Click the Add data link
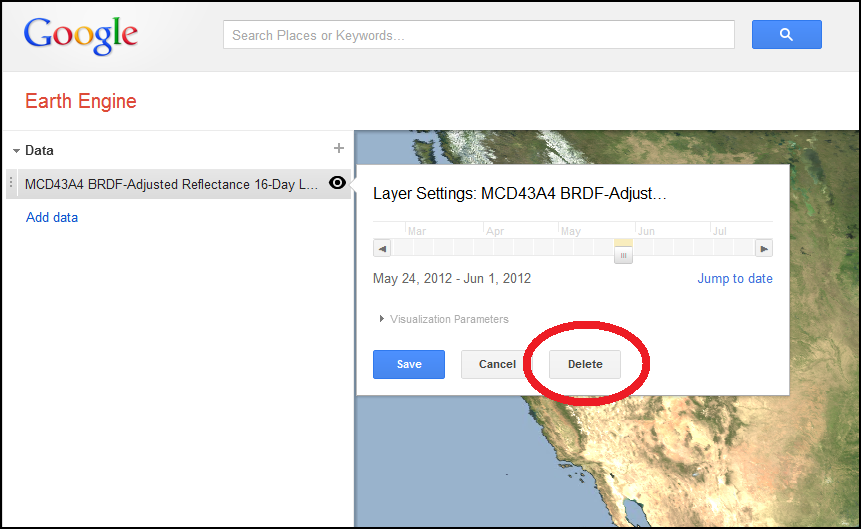 point(52,218)
